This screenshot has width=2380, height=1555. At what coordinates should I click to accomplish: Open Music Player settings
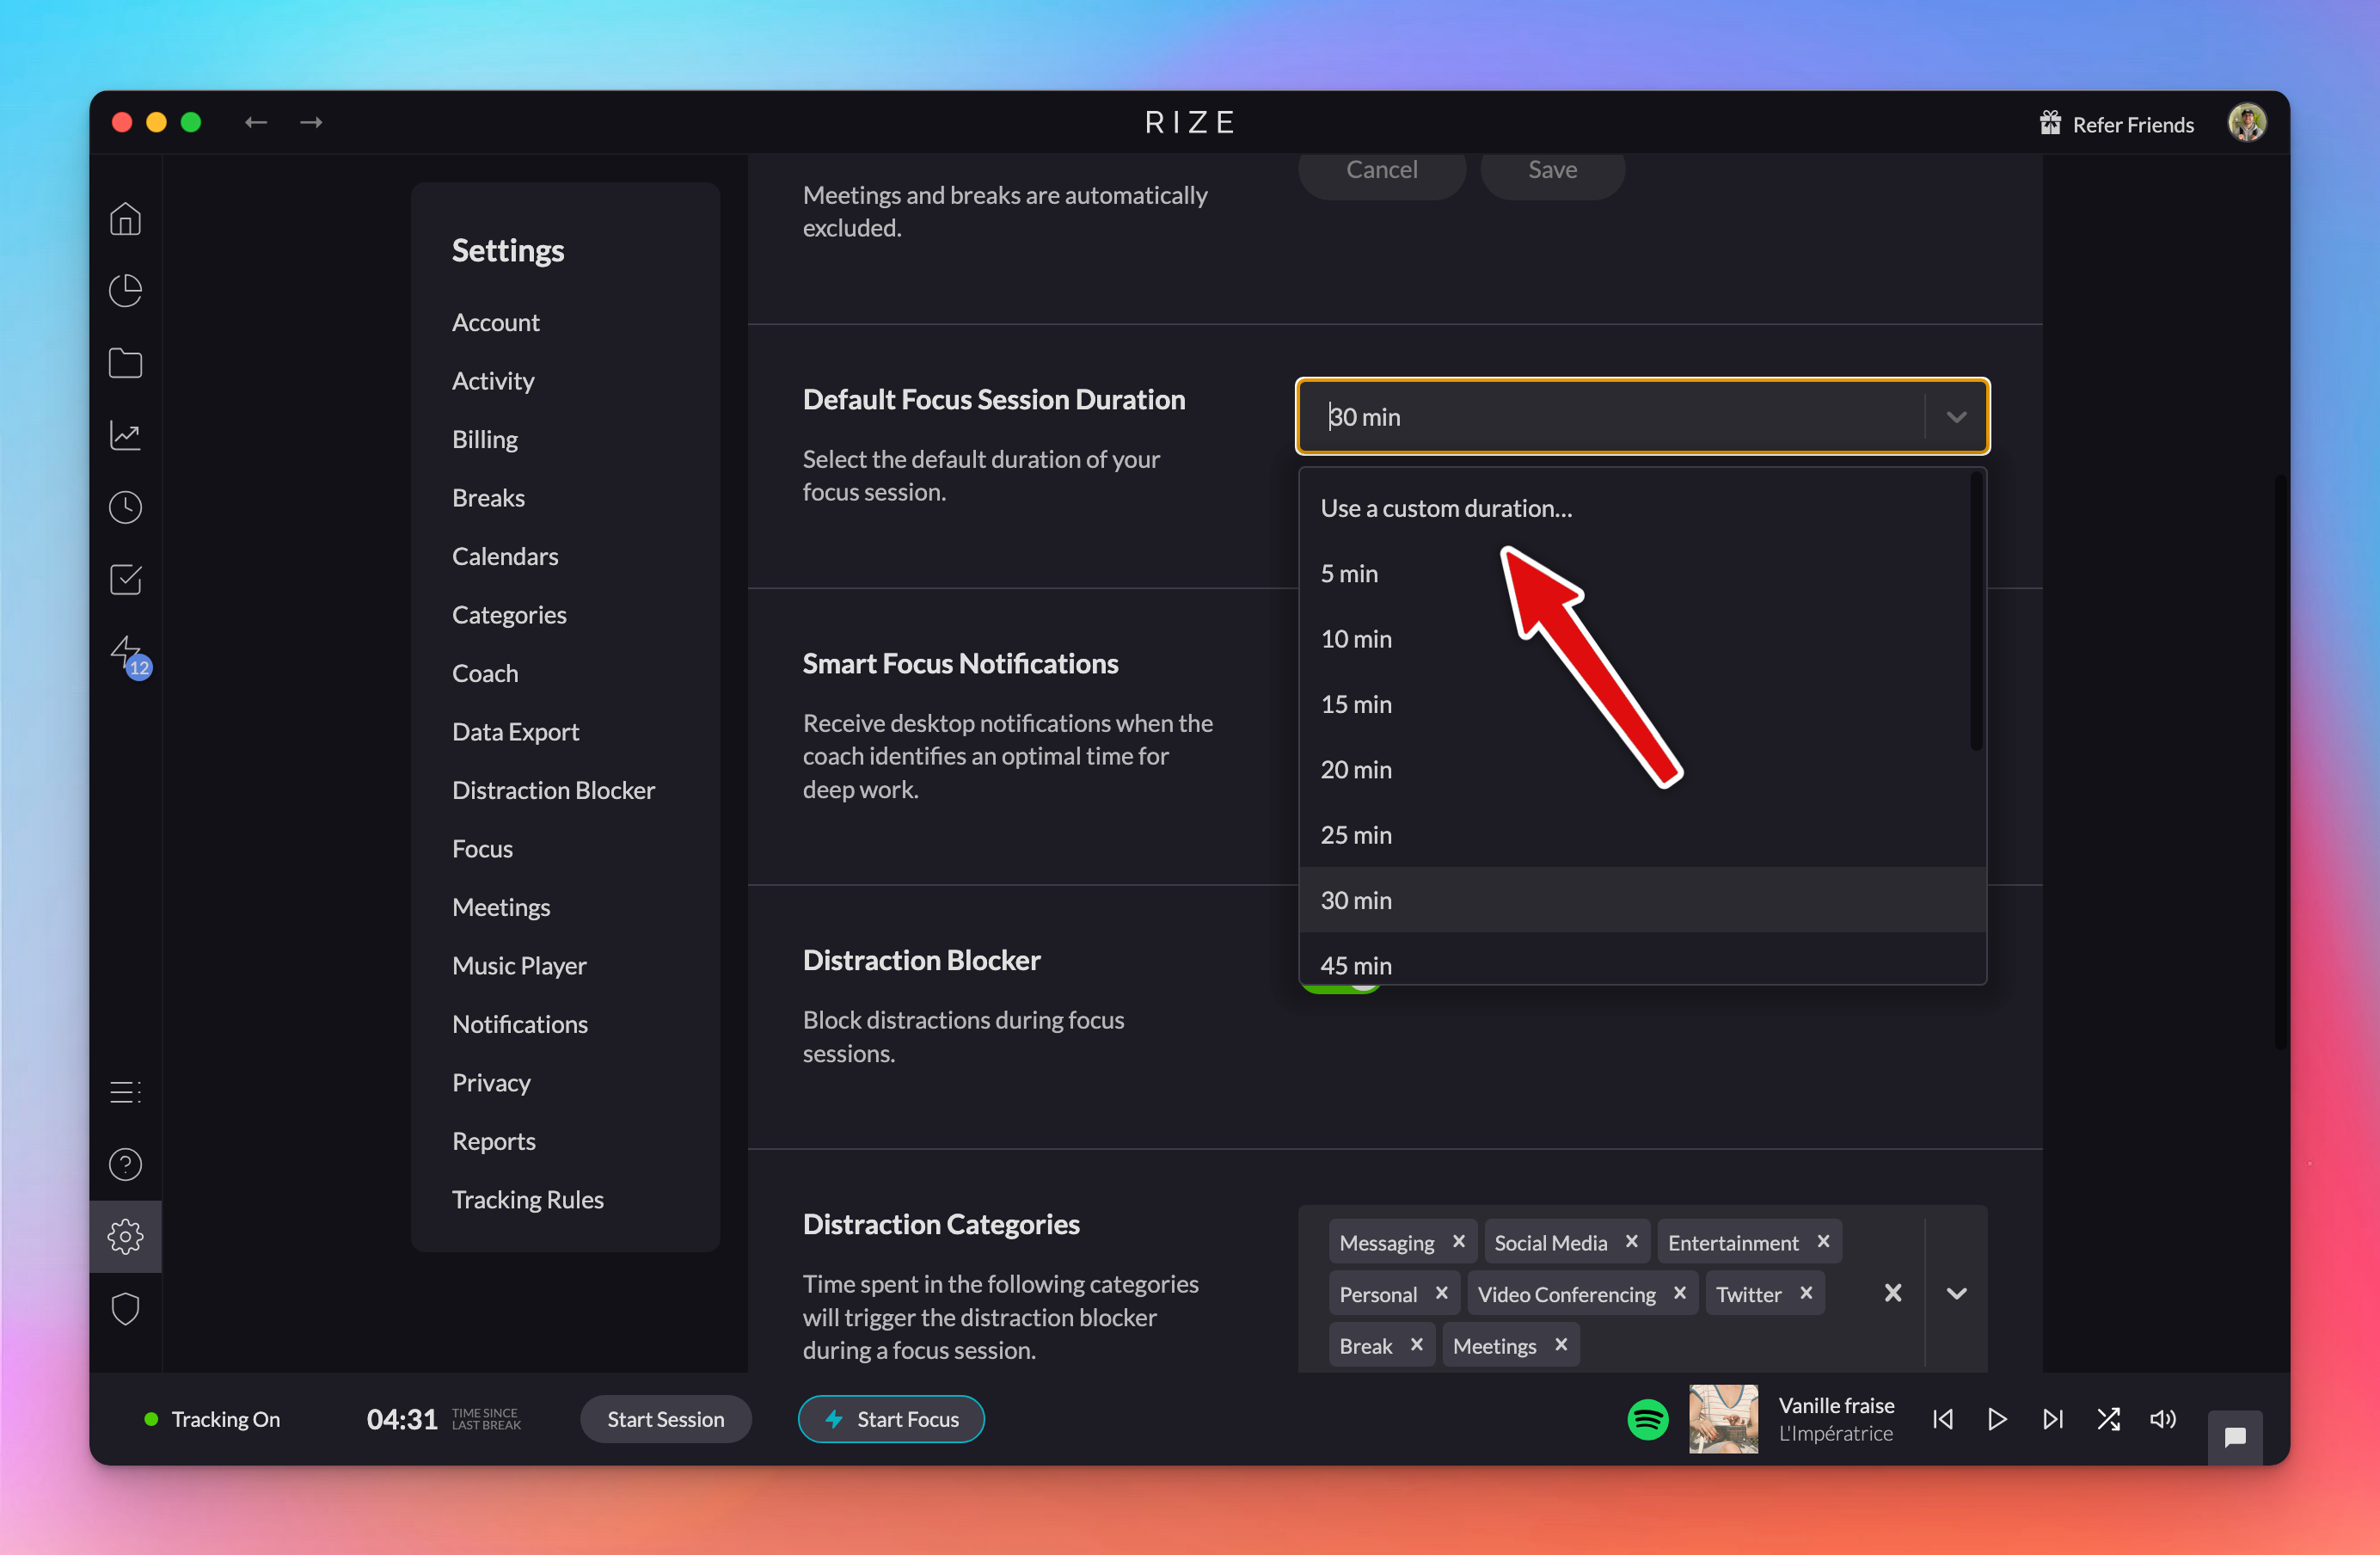[x=519, y=965]
